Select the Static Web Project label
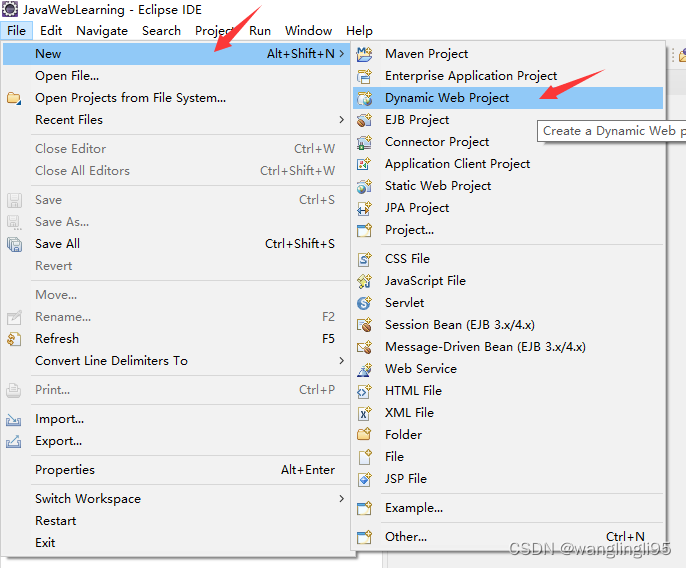This screenshot has height=568, width=686. [438, 186]
